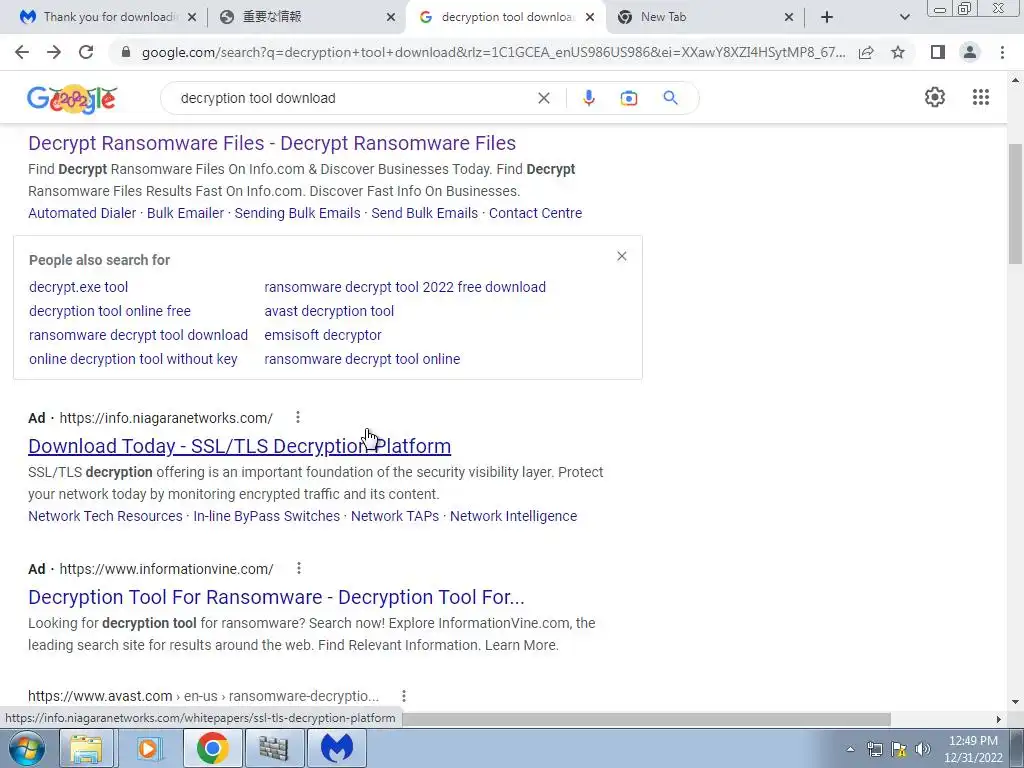
Task: Launch Windows Media Player from taskbar
Action: (148, 748)
